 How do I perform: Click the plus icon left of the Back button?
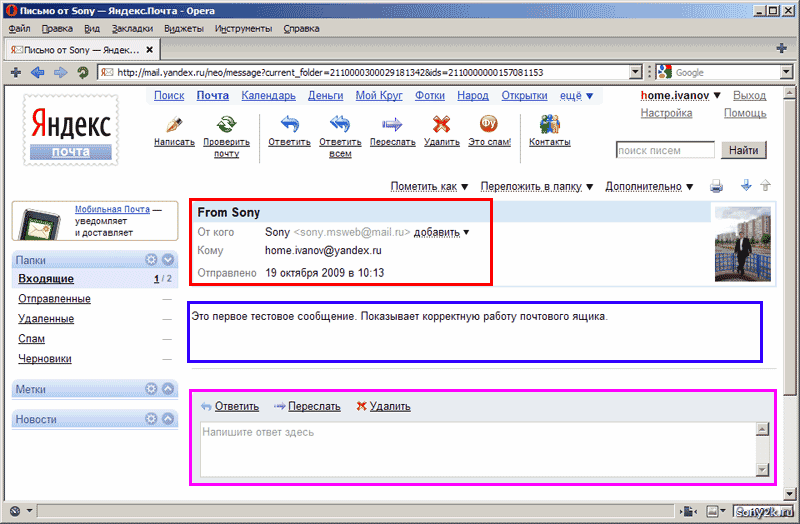point(16,72)
